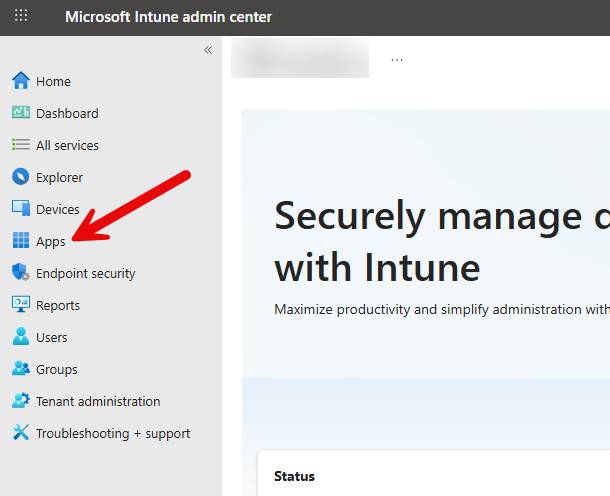Navigate to Endpoint security menu label
Viewport: 610px width, 496px height.
point(86,273)
